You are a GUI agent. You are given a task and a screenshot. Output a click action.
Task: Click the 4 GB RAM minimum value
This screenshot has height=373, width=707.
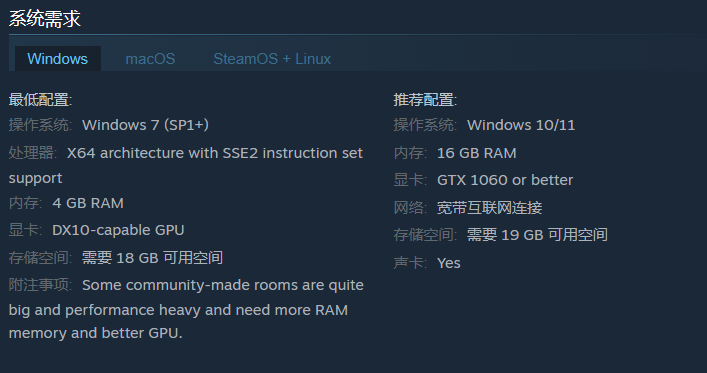[x=88, y=203]
